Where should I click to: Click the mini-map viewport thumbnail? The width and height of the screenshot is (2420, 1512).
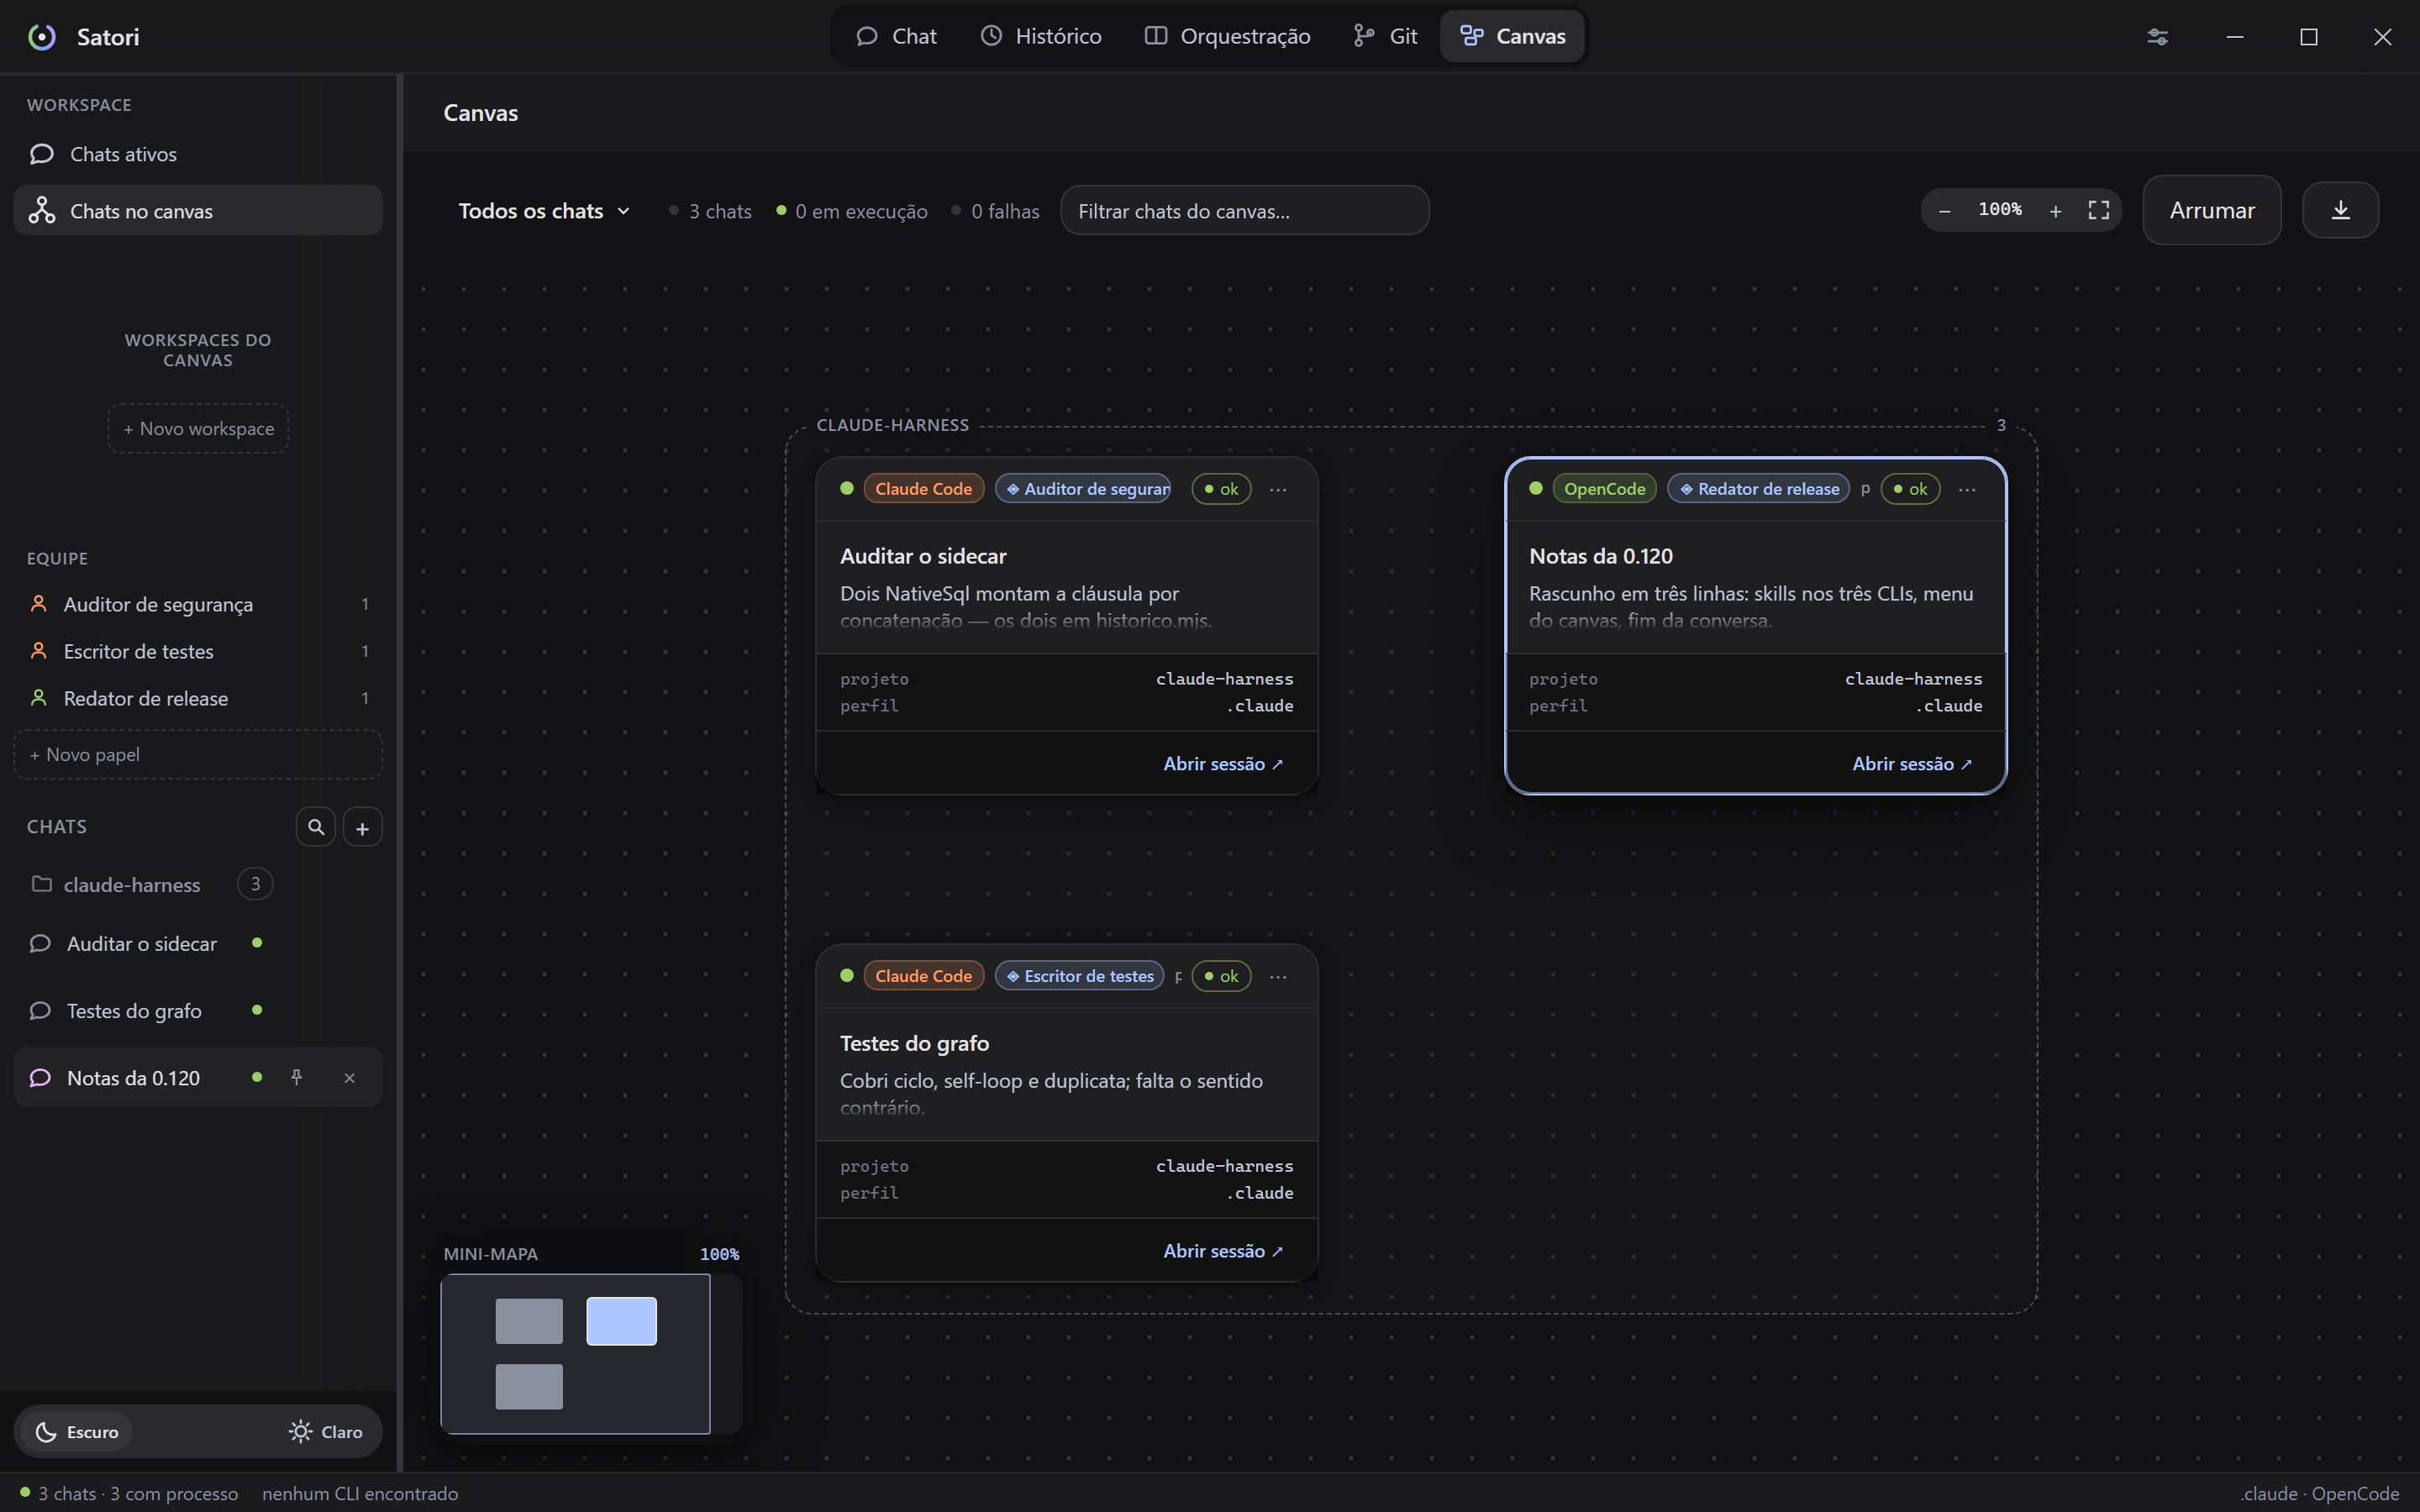575,1353
